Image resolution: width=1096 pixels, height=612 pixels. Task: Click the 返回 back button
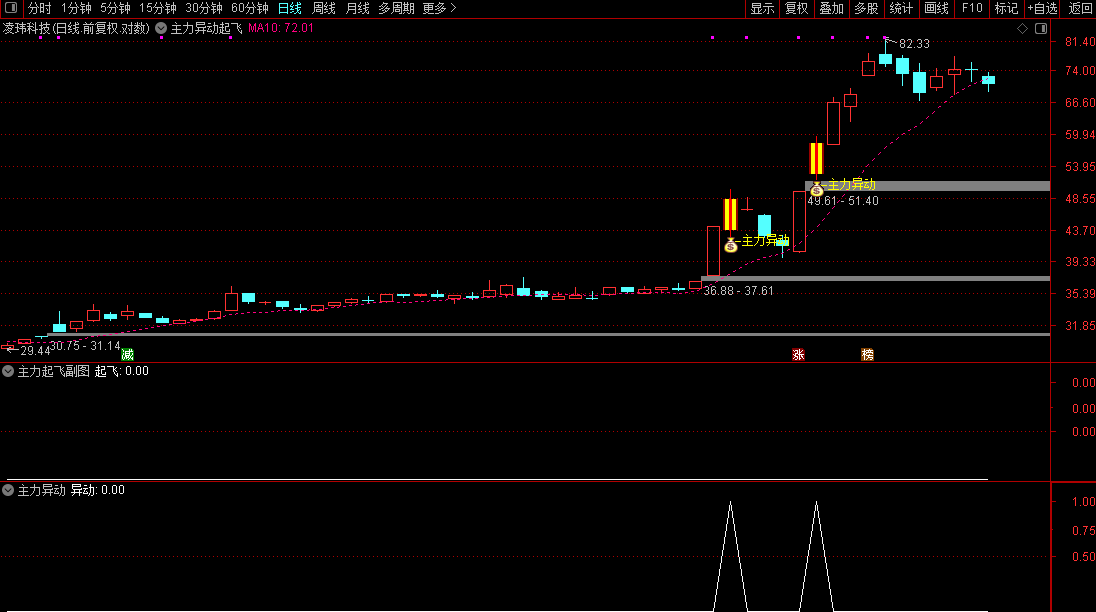pos(1081,8)
